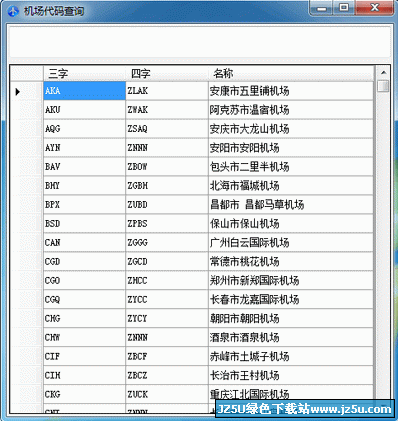Click the 四字 column header

coord(167,73)
